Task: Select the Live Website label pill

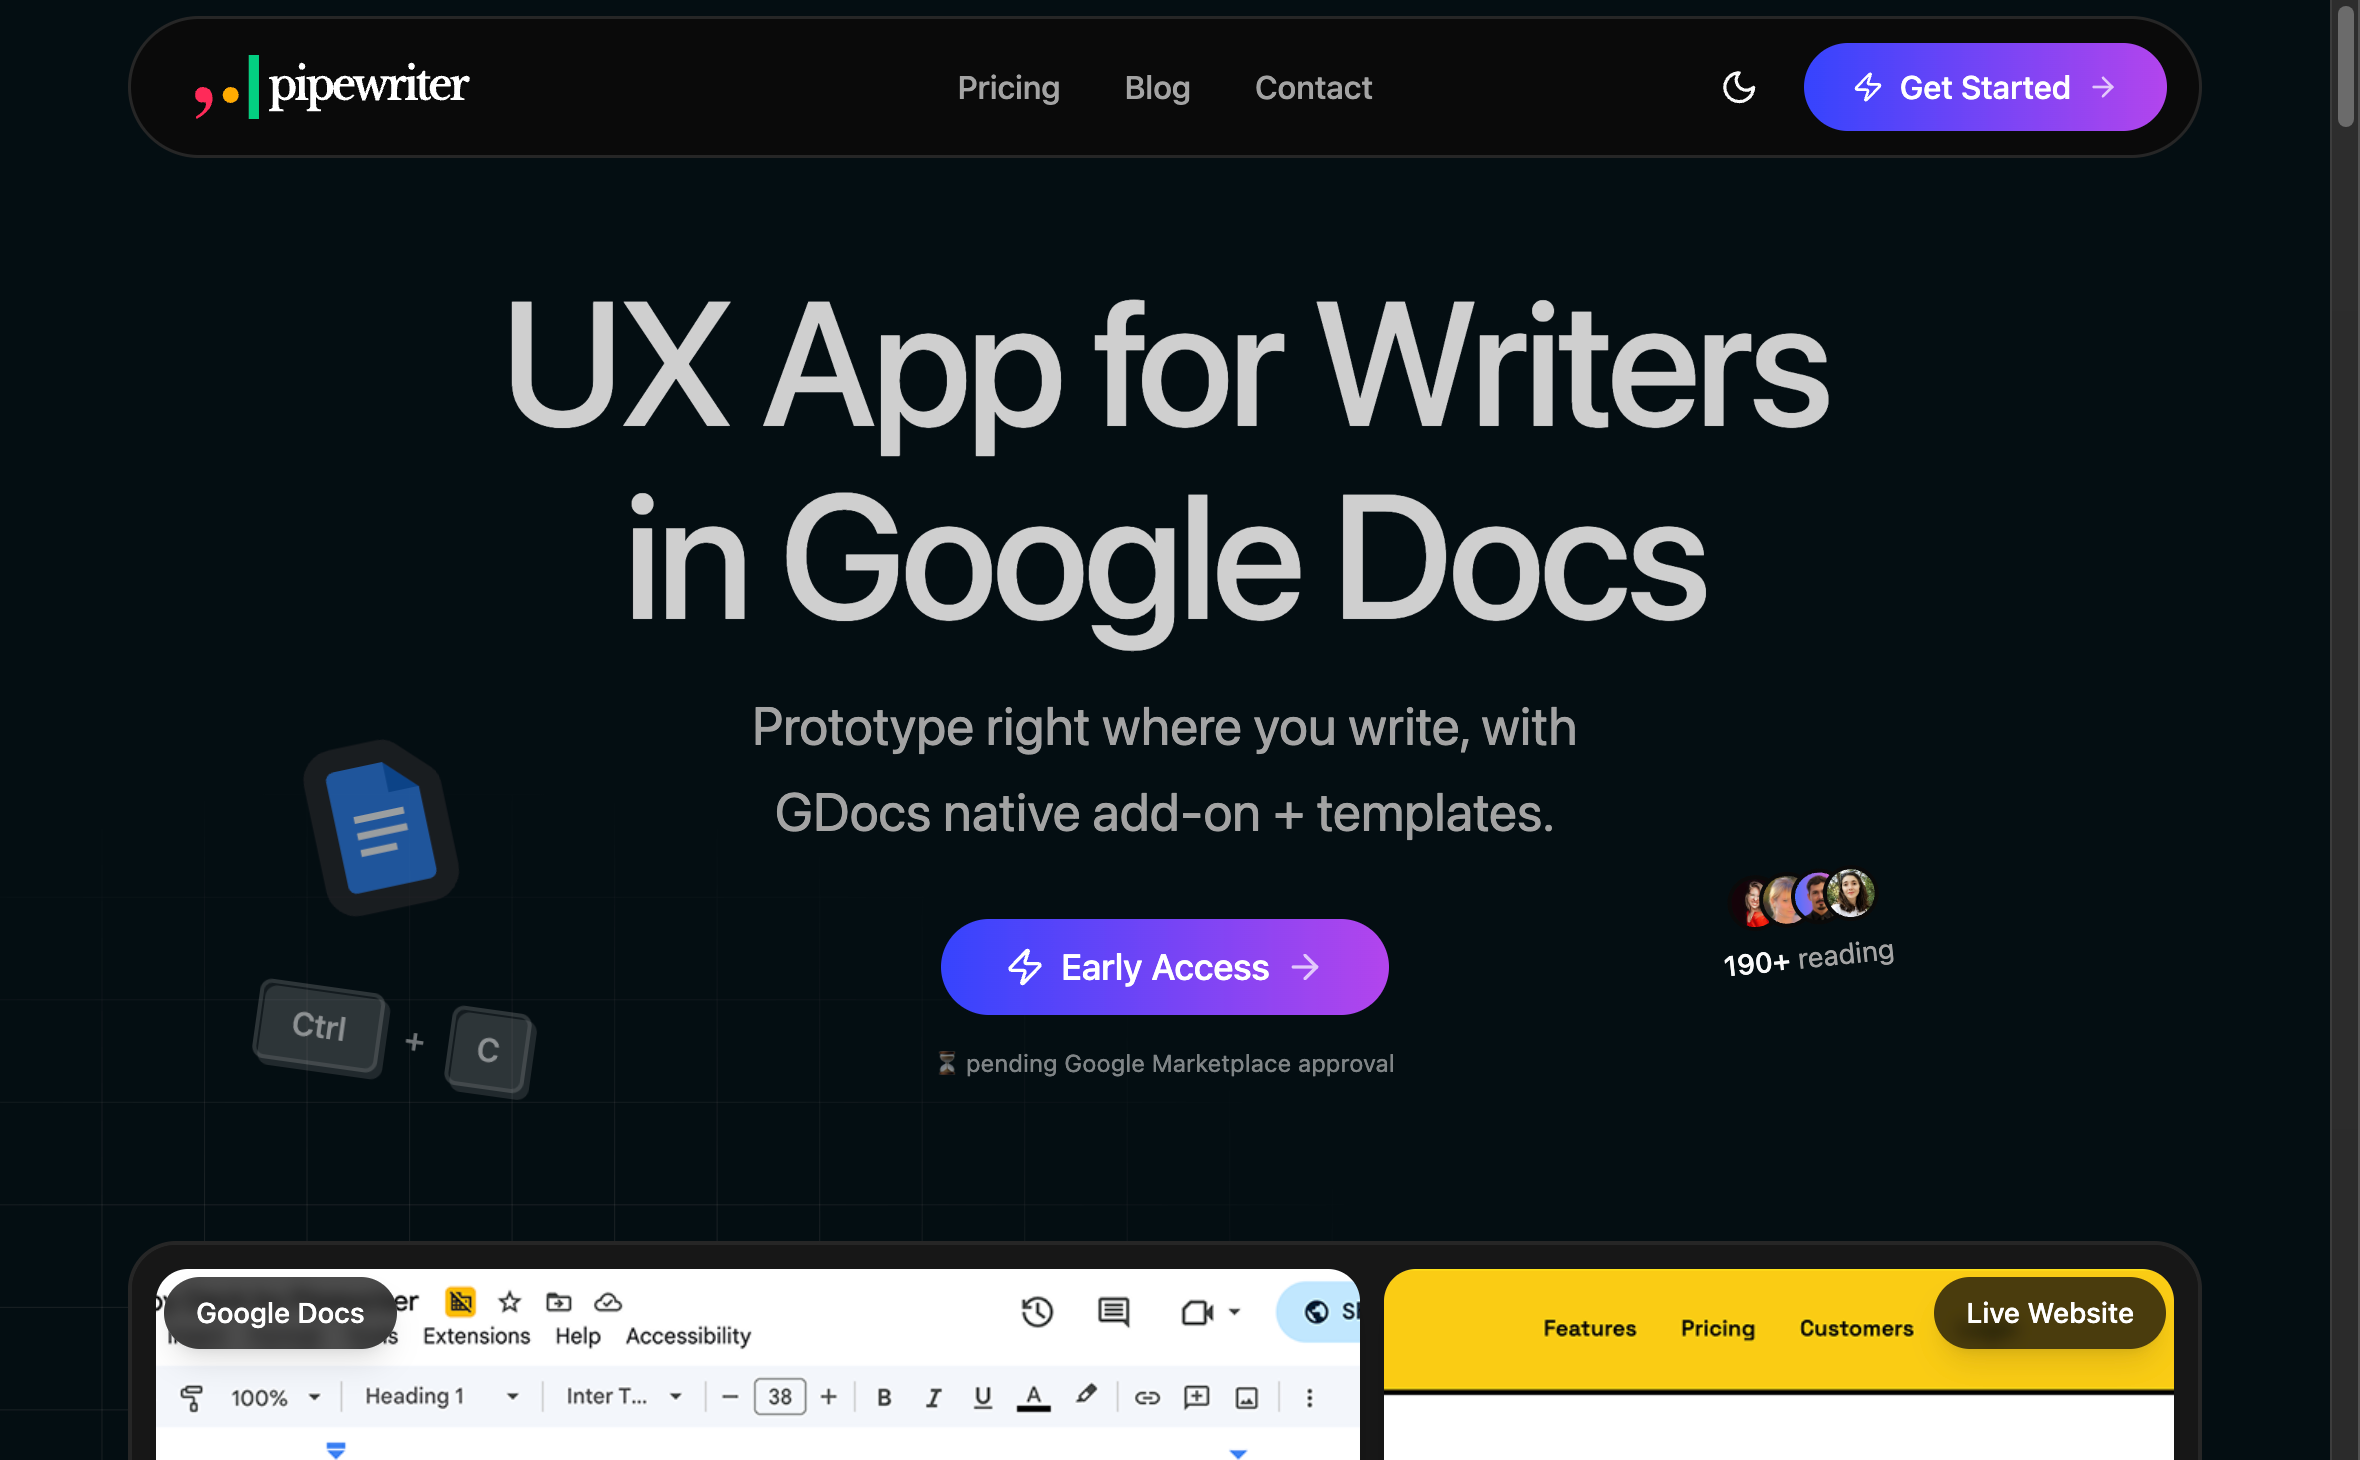Action: coord(2049,1313)
